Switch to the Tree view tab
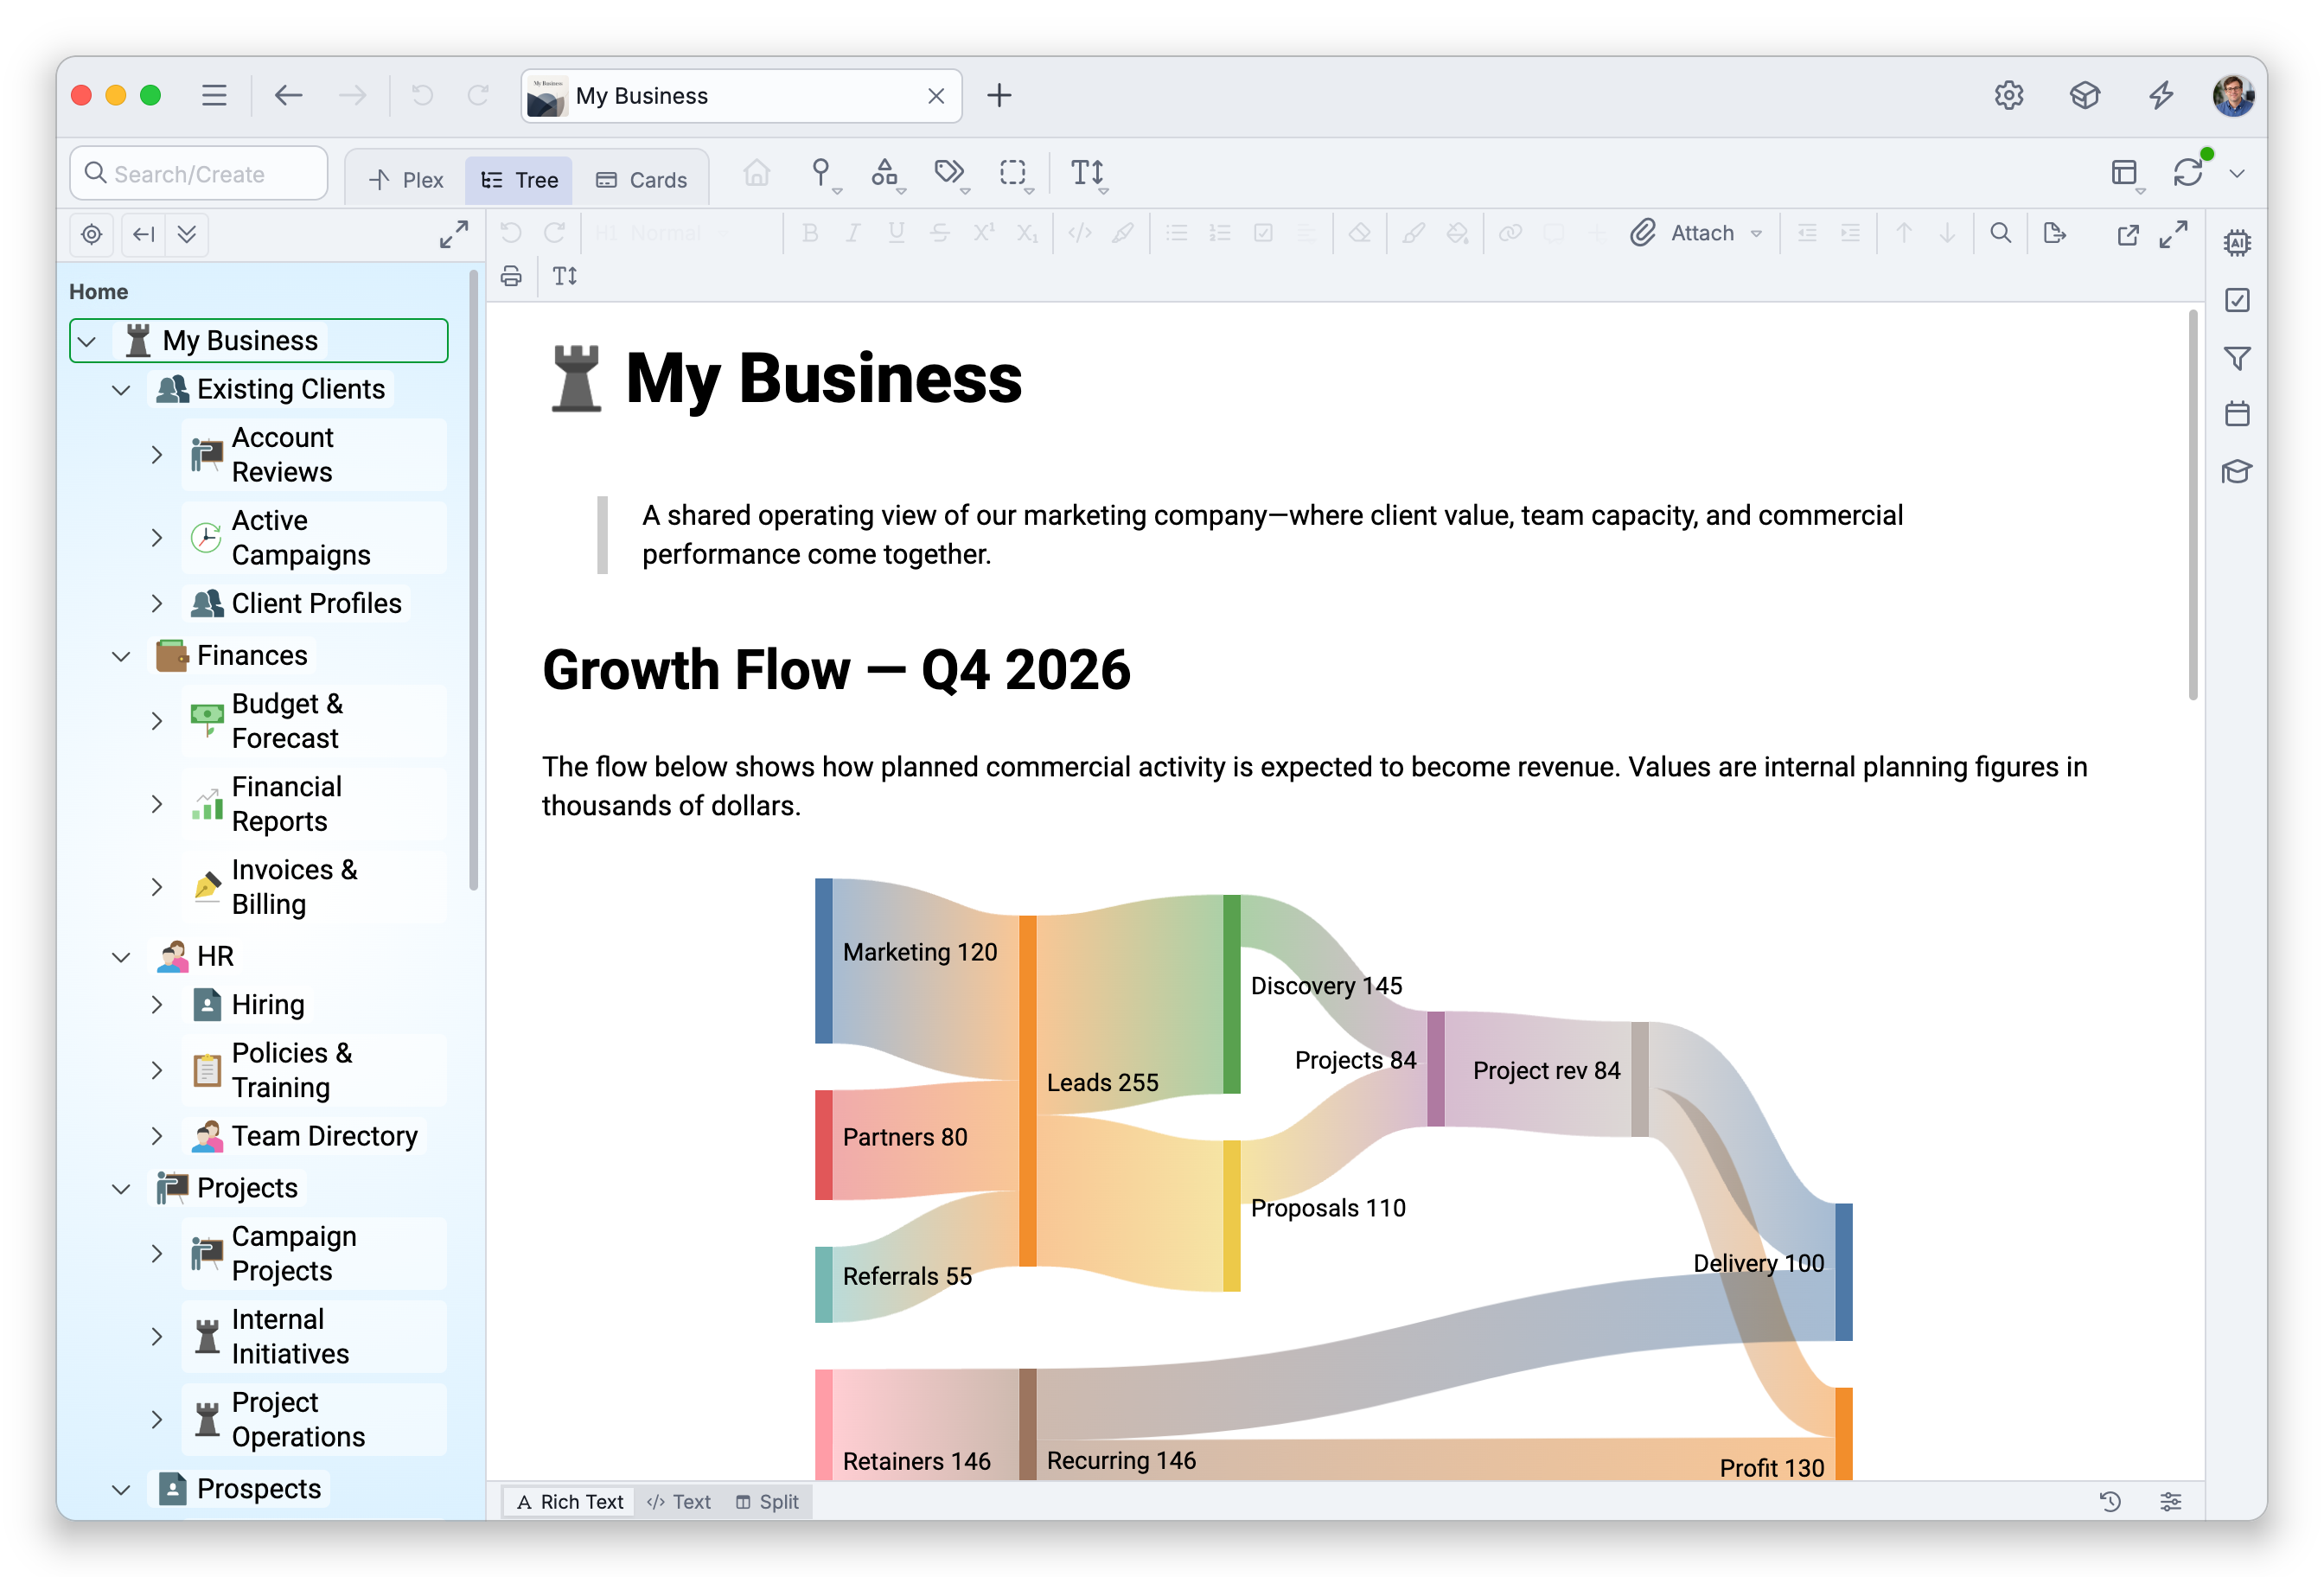2324x1577 pixels. pyautogui.click(x=519, y=180)
